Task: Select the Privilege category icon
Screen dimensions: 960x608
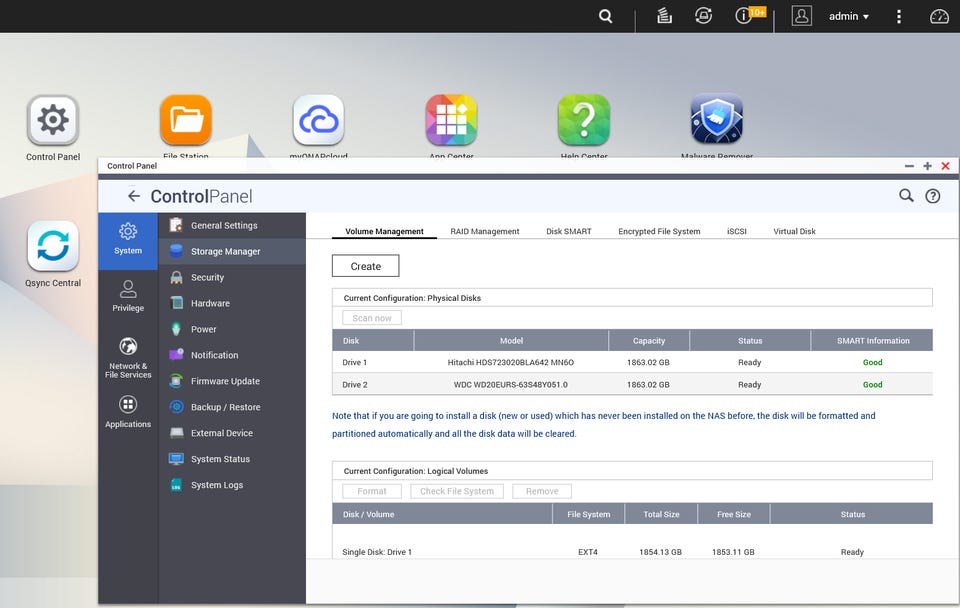Action: [x=128, y=295]
